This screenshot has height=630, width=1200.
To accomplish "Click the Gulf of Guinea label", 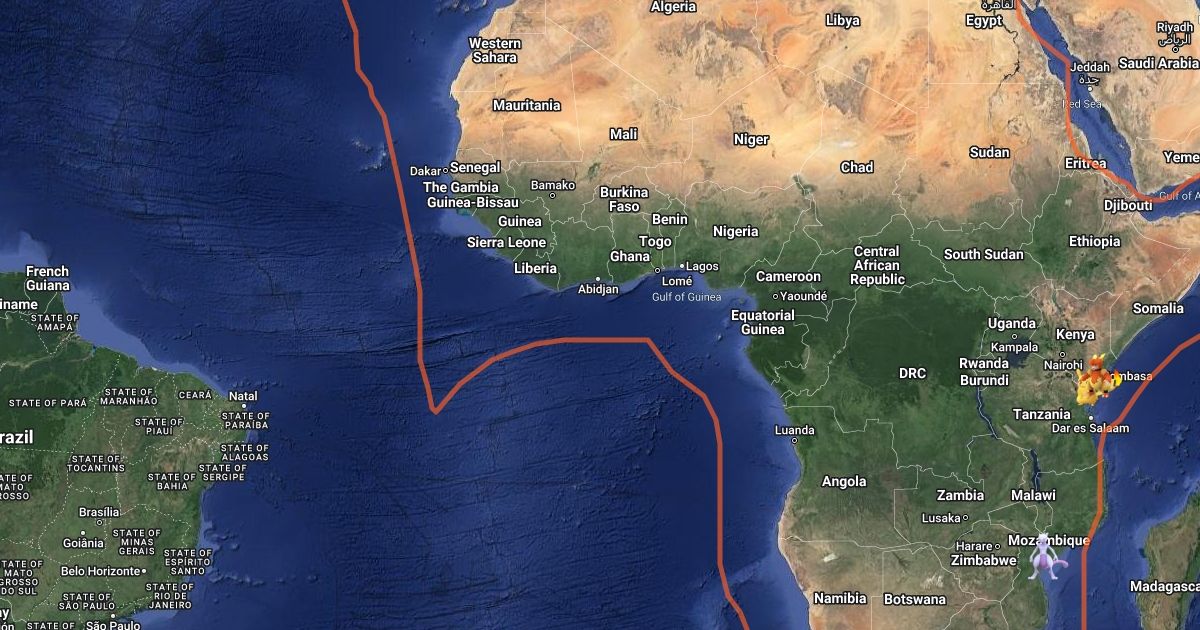I will click(686, 297).
